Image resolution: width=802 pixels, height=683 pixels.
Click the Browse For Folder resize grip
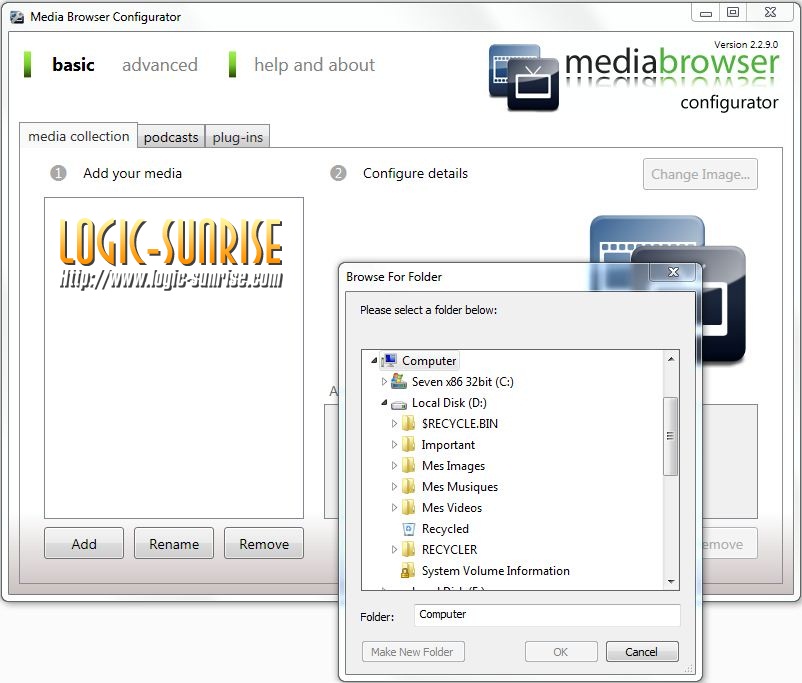[689, 669]
